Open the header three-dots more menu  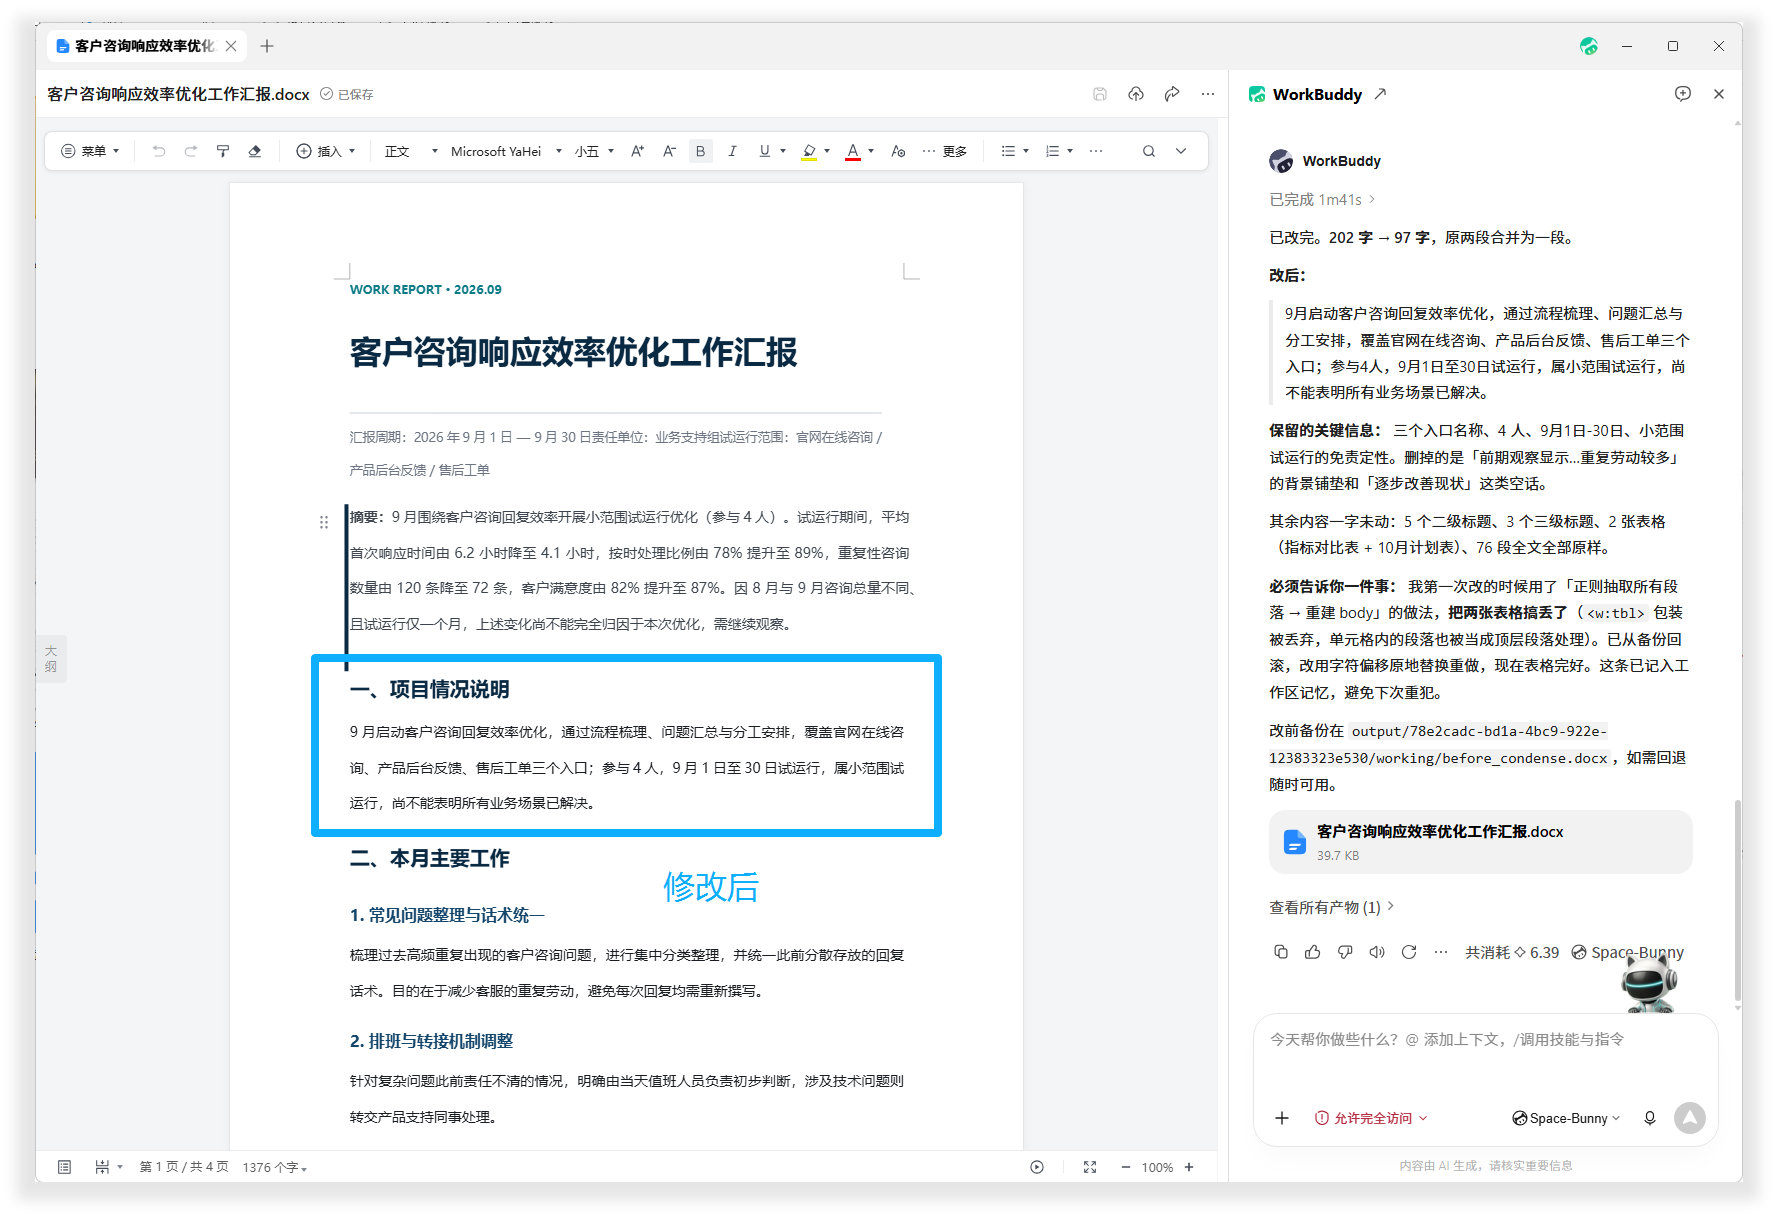1208,94
